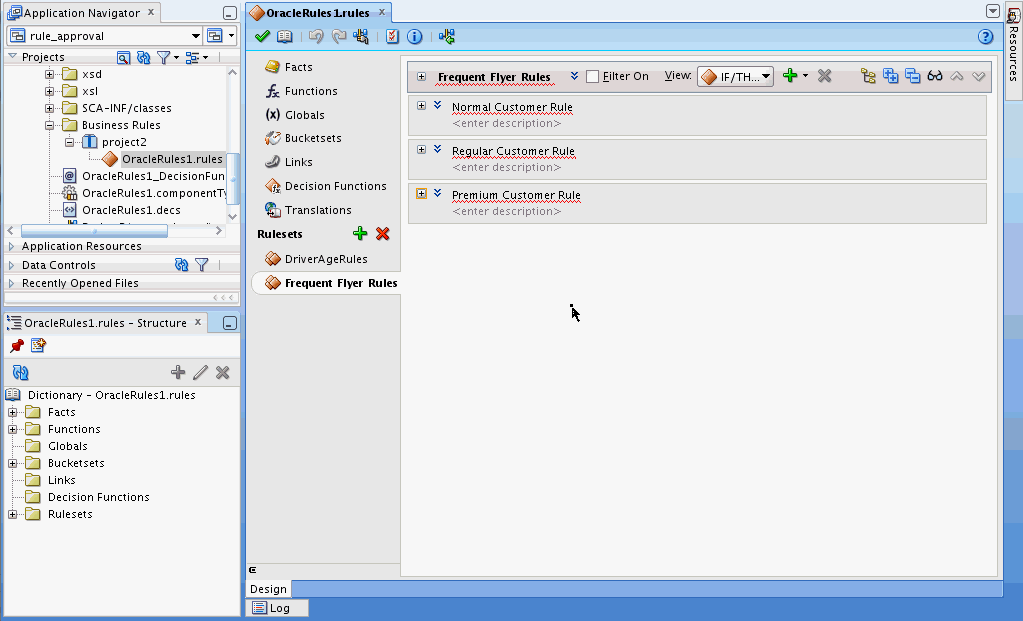Screen dimensions: 1023x621
Task: Expand the Premium Customer Rule plus box
Action: (x=421, y=194)
